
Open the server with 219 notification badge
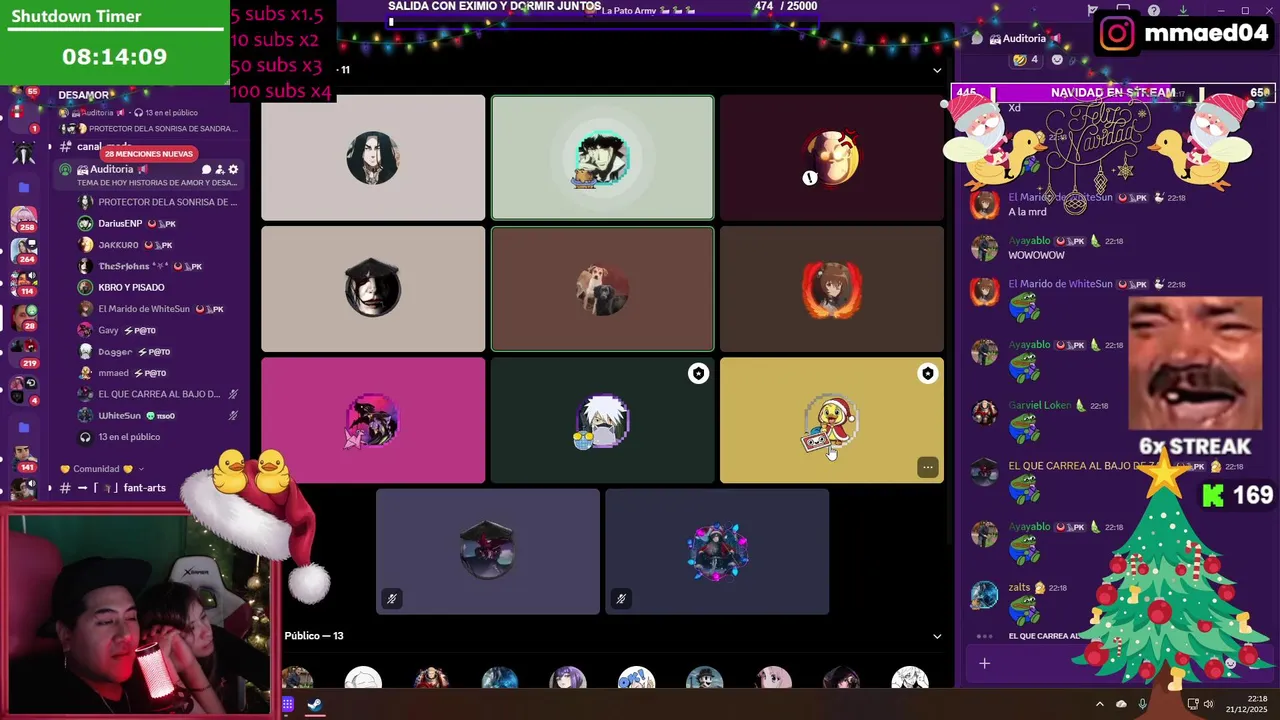pos(23,352)
